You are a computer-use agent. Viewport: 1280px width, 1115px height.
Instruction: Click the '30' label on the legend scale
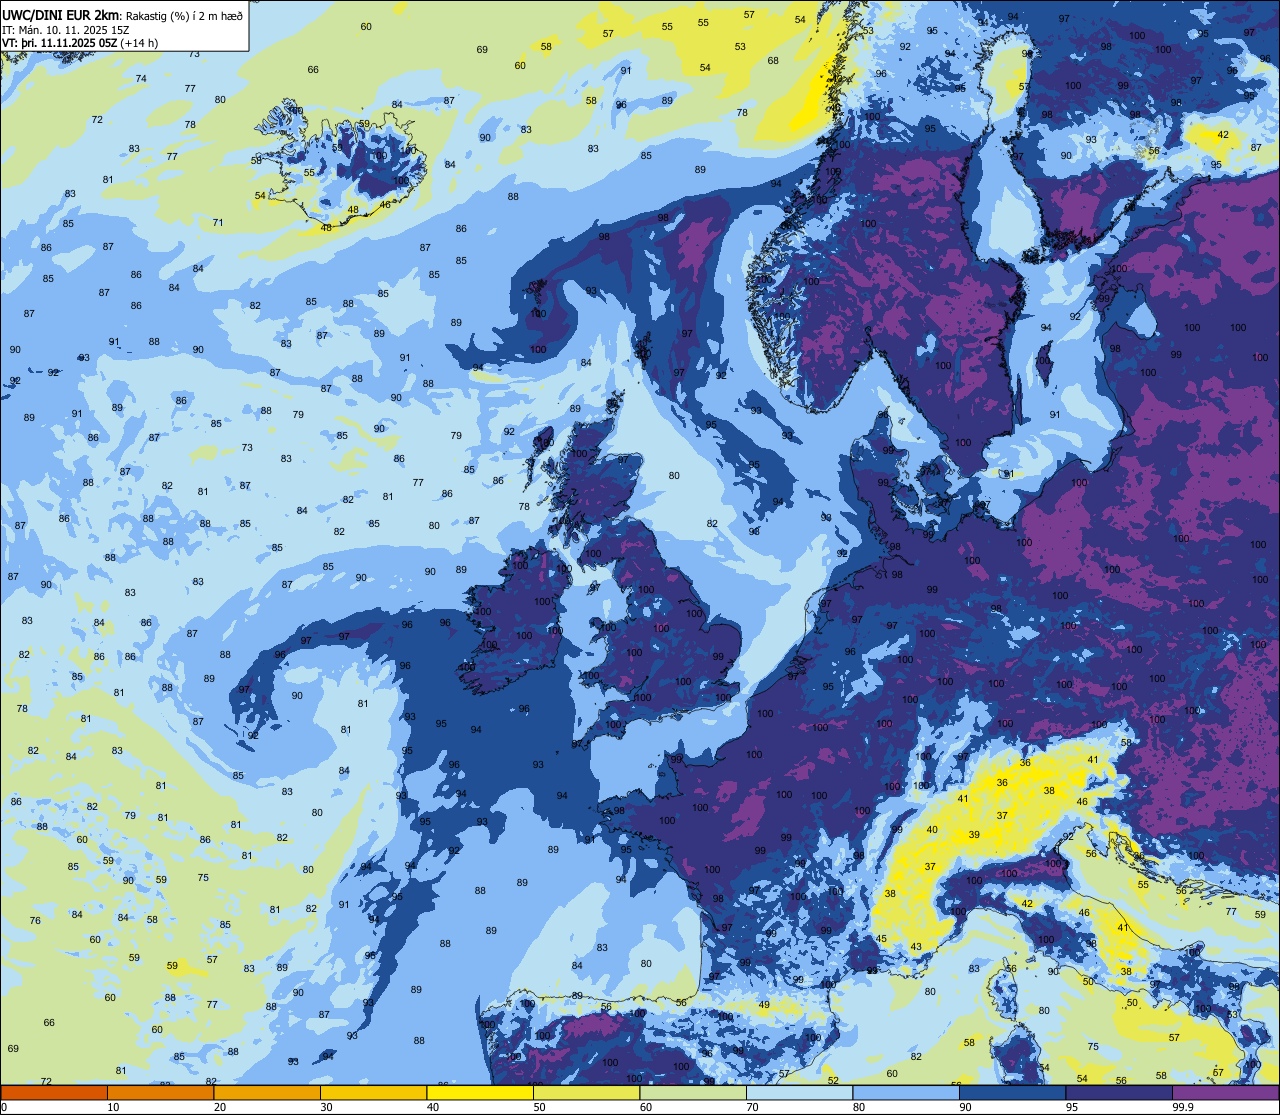tap(326, 1107)
